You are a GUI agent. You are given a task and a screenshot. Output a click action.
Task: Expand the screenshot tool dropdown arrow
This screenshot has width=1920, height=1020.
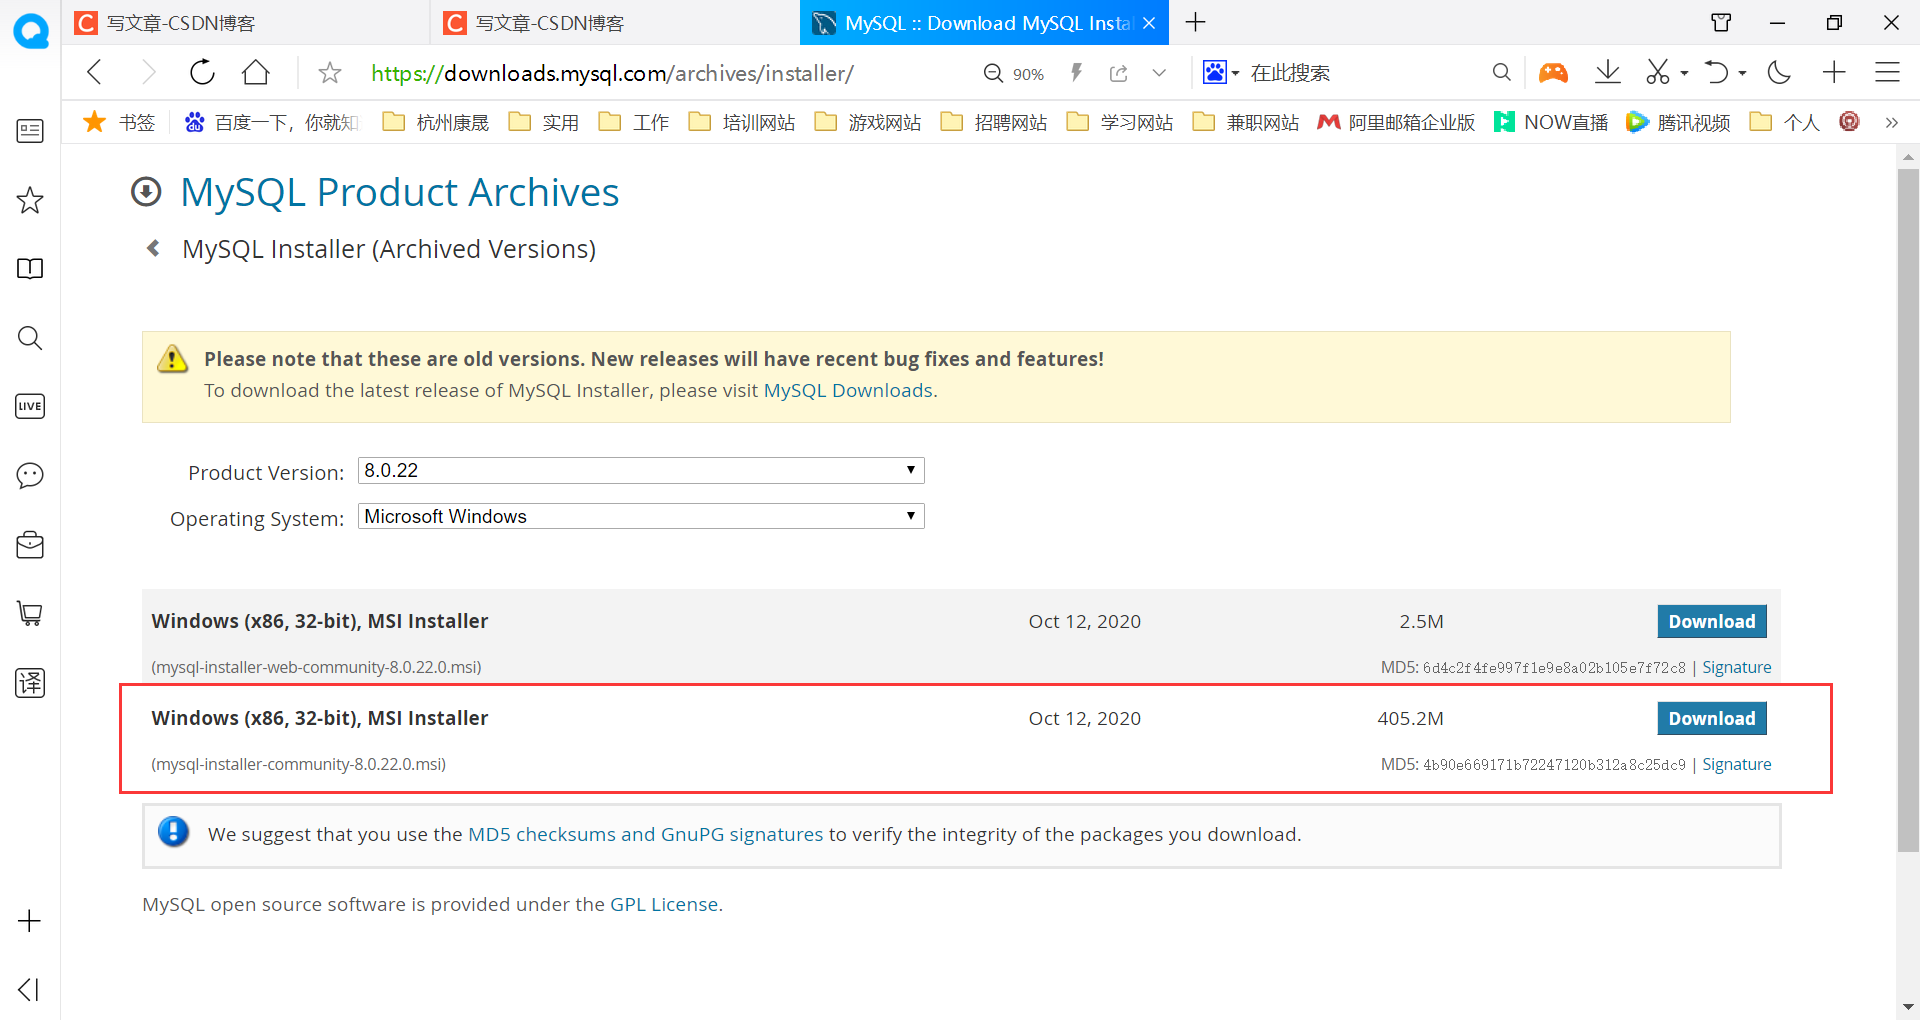(x=1684, y=73)
